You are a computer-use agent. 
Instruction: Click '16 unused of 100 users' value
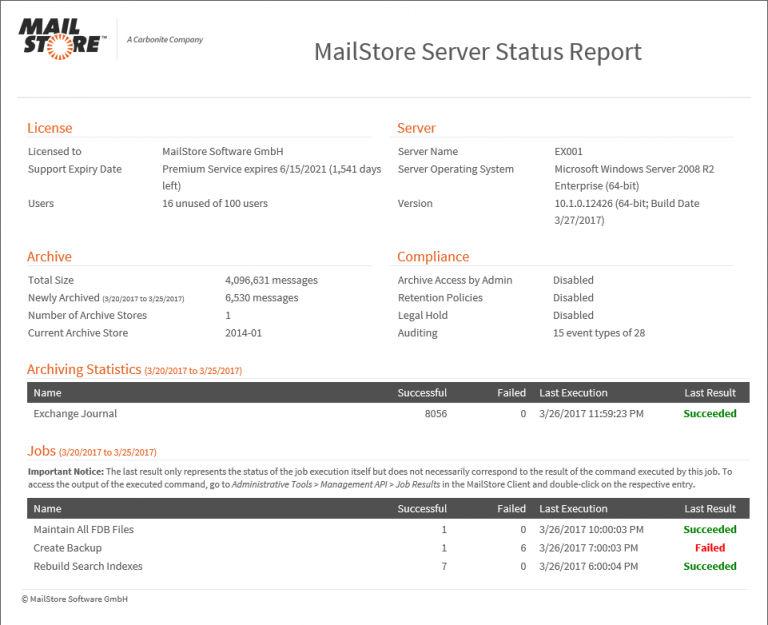(x=215, y=203)
